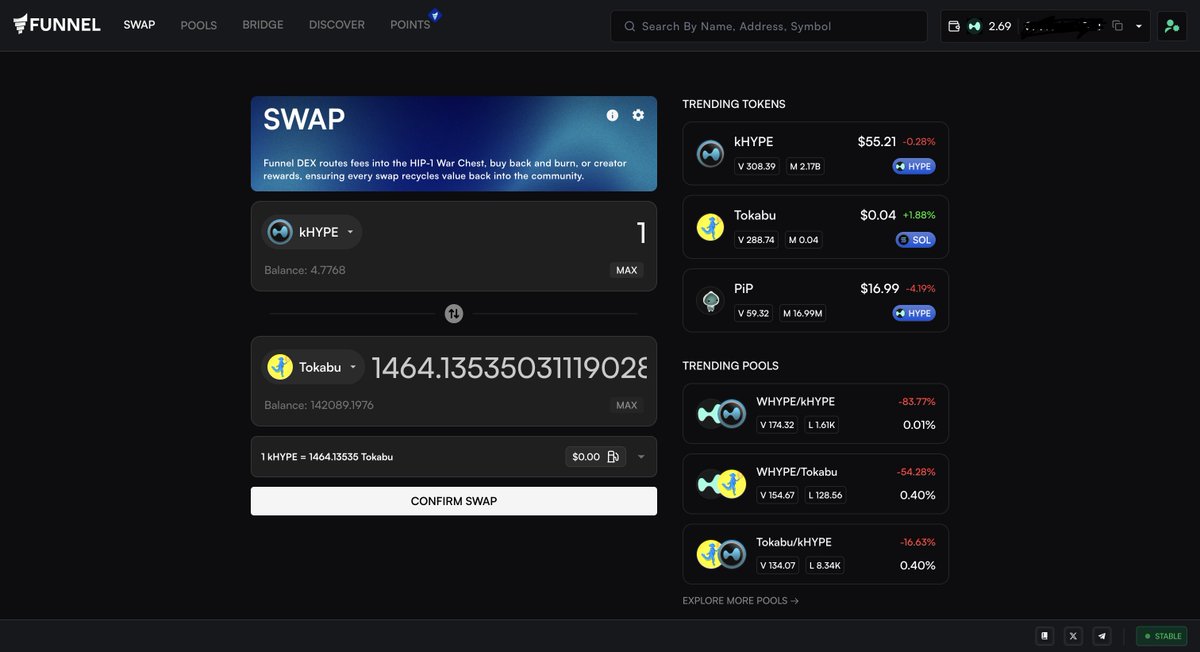Click the HYPE chain badge on kHYPE card
Screen dimensions: 1200x652
click(914, 167)
